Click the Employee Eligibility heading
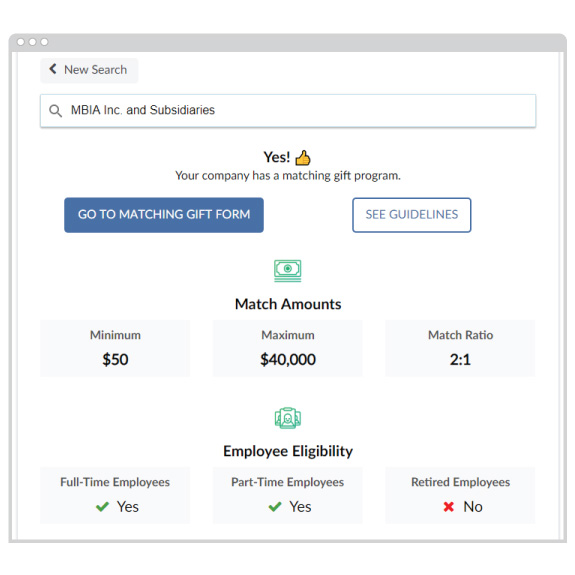Image resolution: width=575 pixels, height=575 pixels. (x=288, y=451)
